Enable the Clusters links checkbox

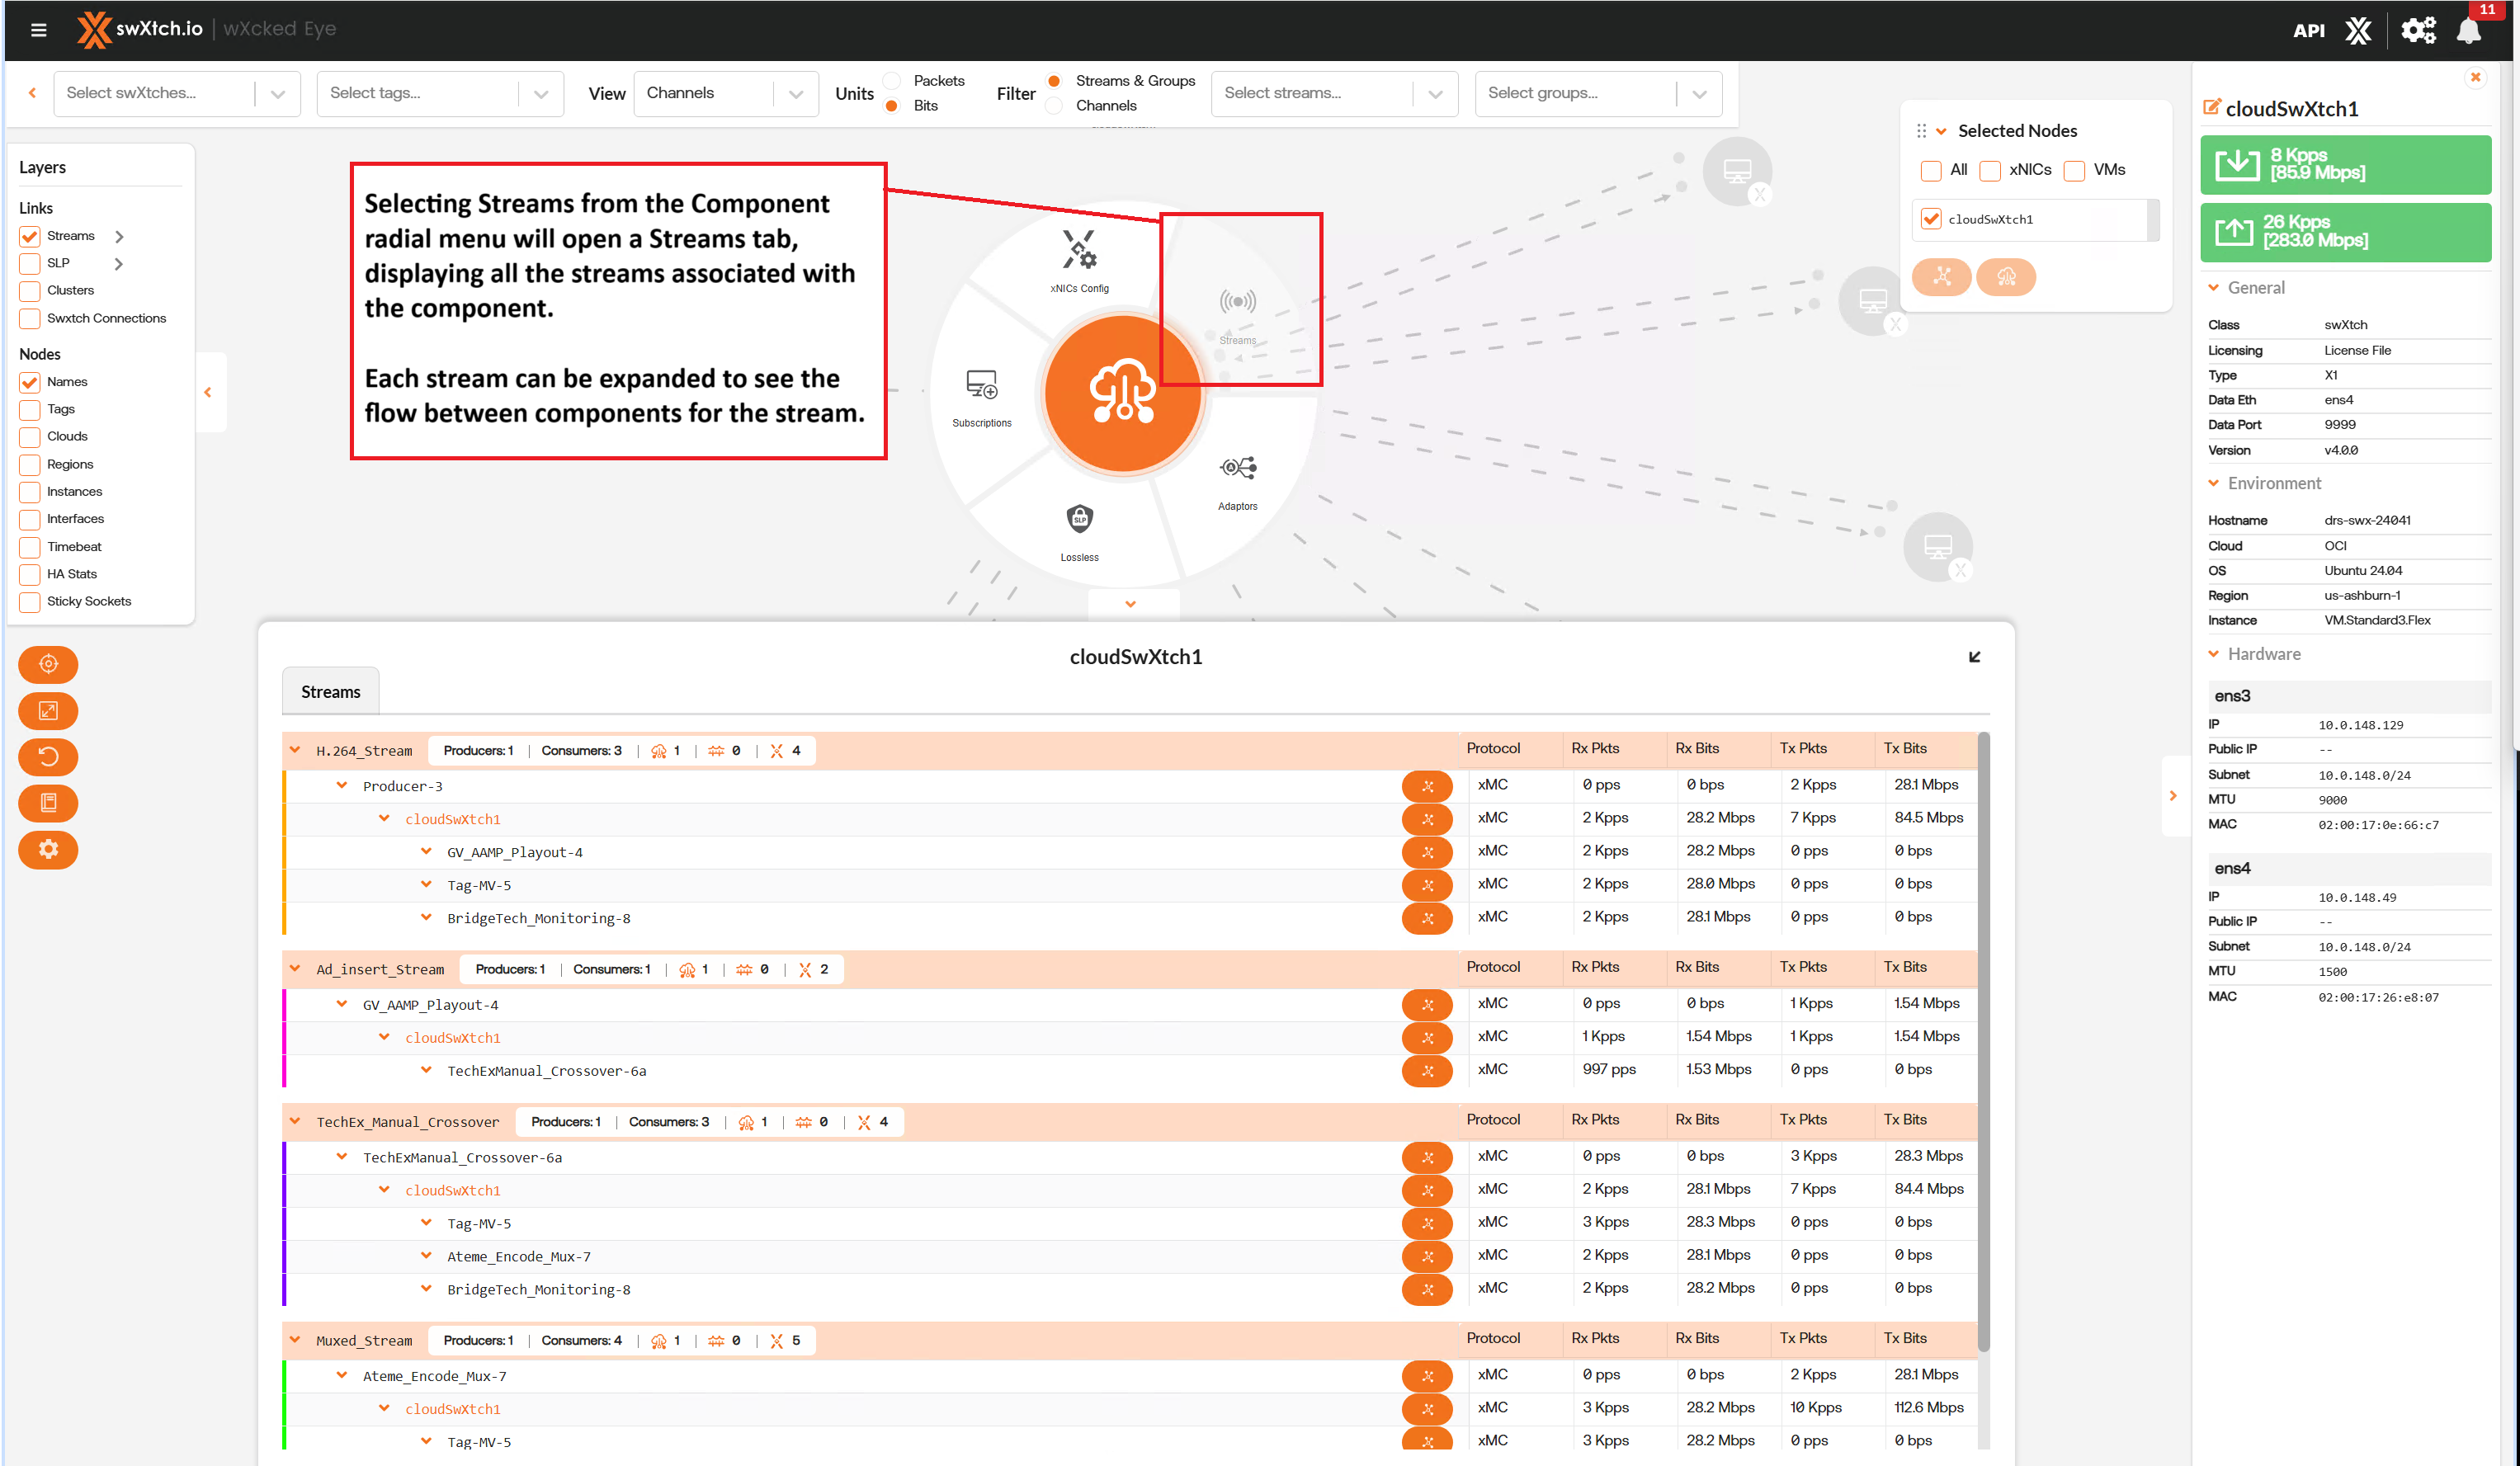point(30,291)
